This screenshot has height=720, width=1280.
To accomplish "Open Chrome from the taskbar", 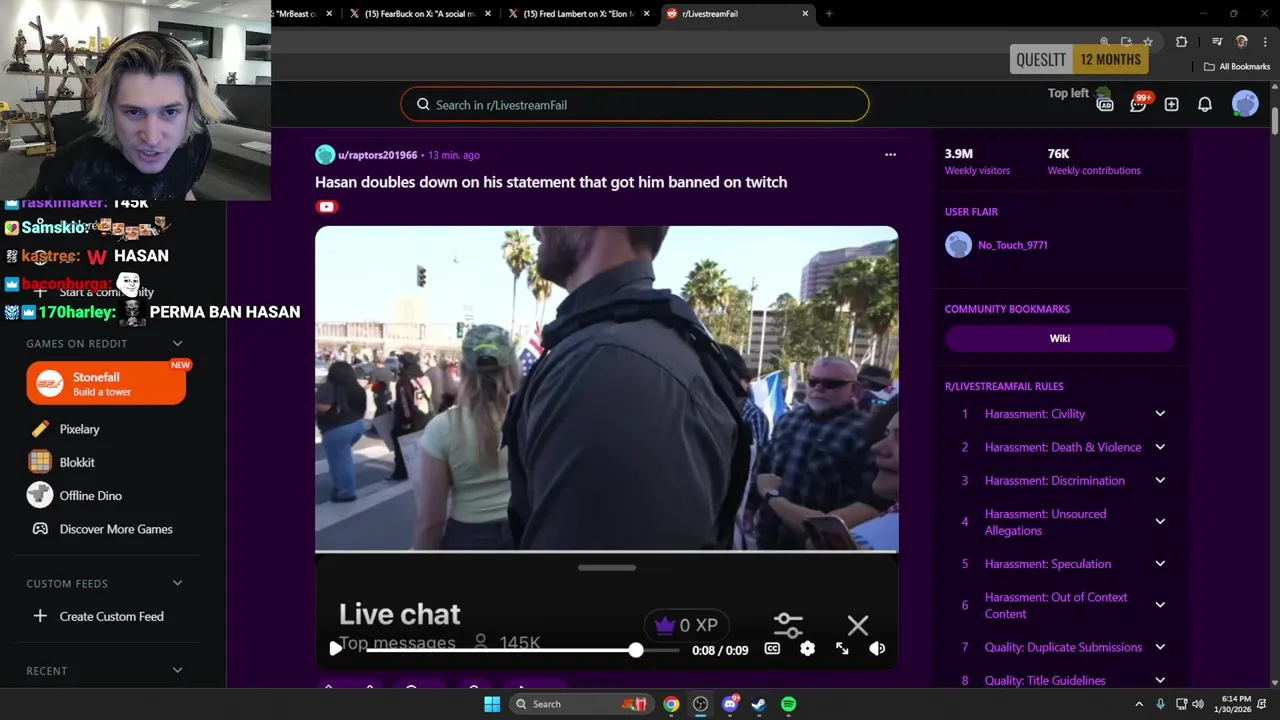I will (x=671, y=704).
